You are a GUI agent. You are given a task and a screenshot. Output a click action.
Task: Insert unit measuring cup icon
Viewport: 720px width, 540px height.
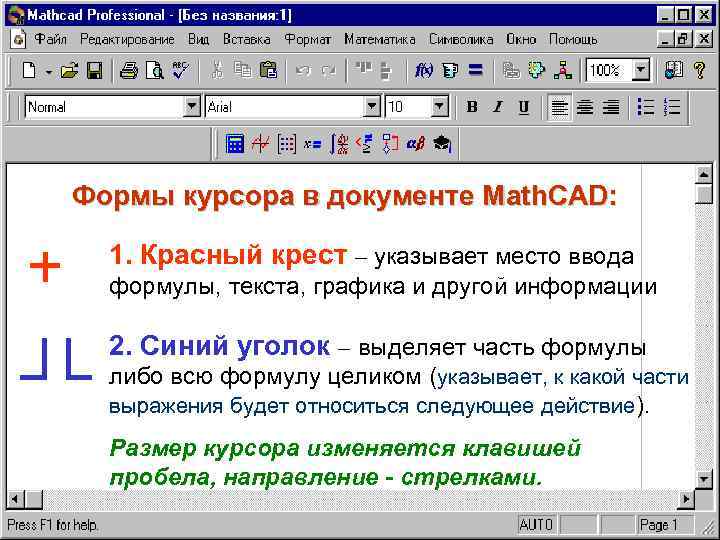[x=450, y=71]
